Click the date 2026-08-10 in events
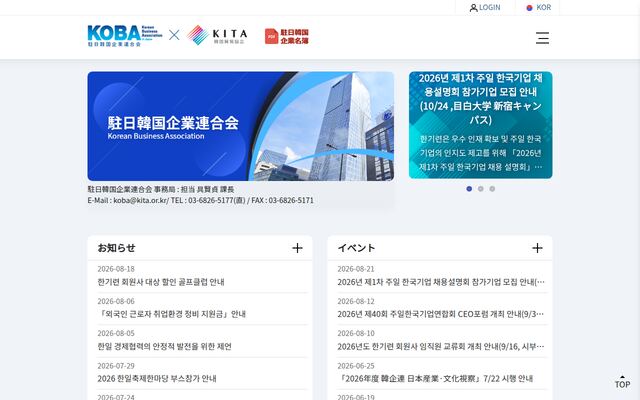 [356, 333]
